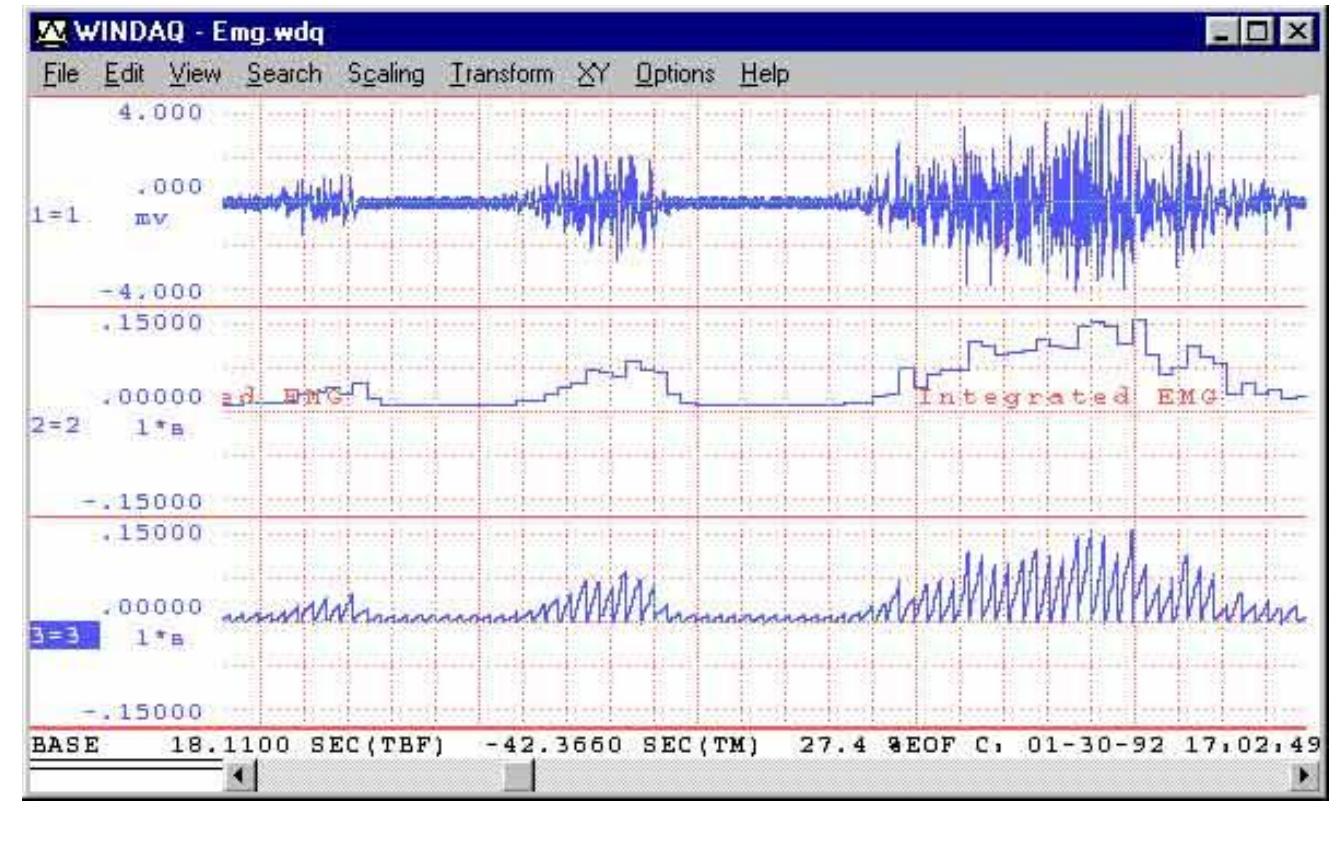
Task: Click the 'Integrated EMG' annotation text
Action: [1068, 396]
